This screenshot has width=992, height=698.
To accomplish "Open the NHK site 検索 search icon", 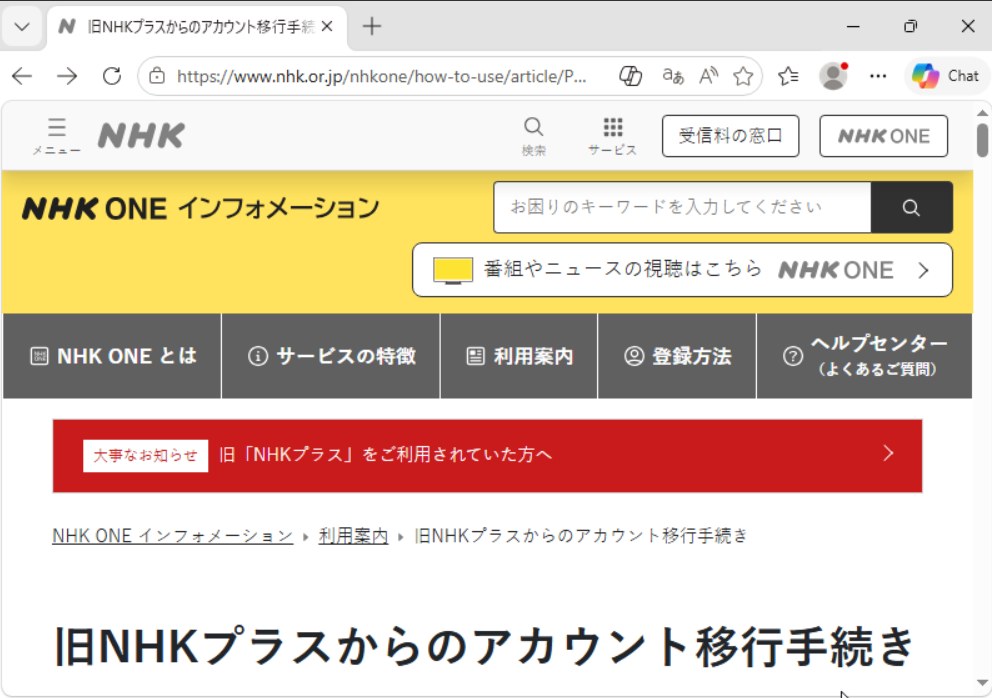I will pos(533,136).
